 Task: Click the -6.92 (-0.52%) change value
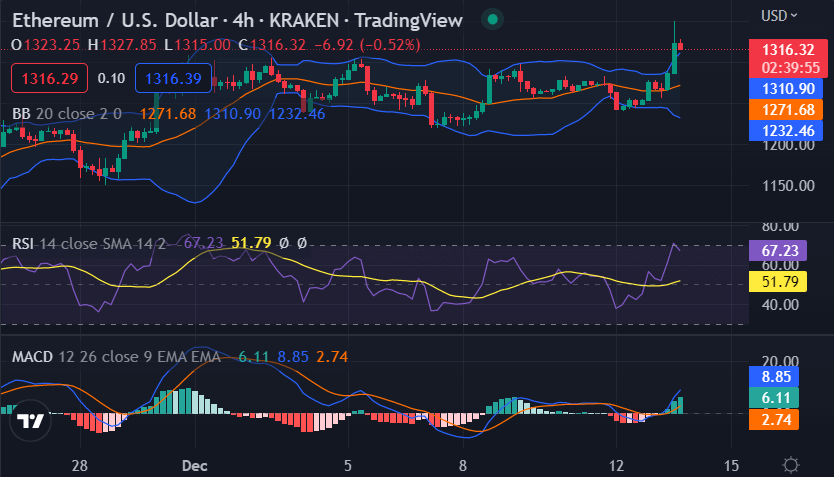[367, 45]
